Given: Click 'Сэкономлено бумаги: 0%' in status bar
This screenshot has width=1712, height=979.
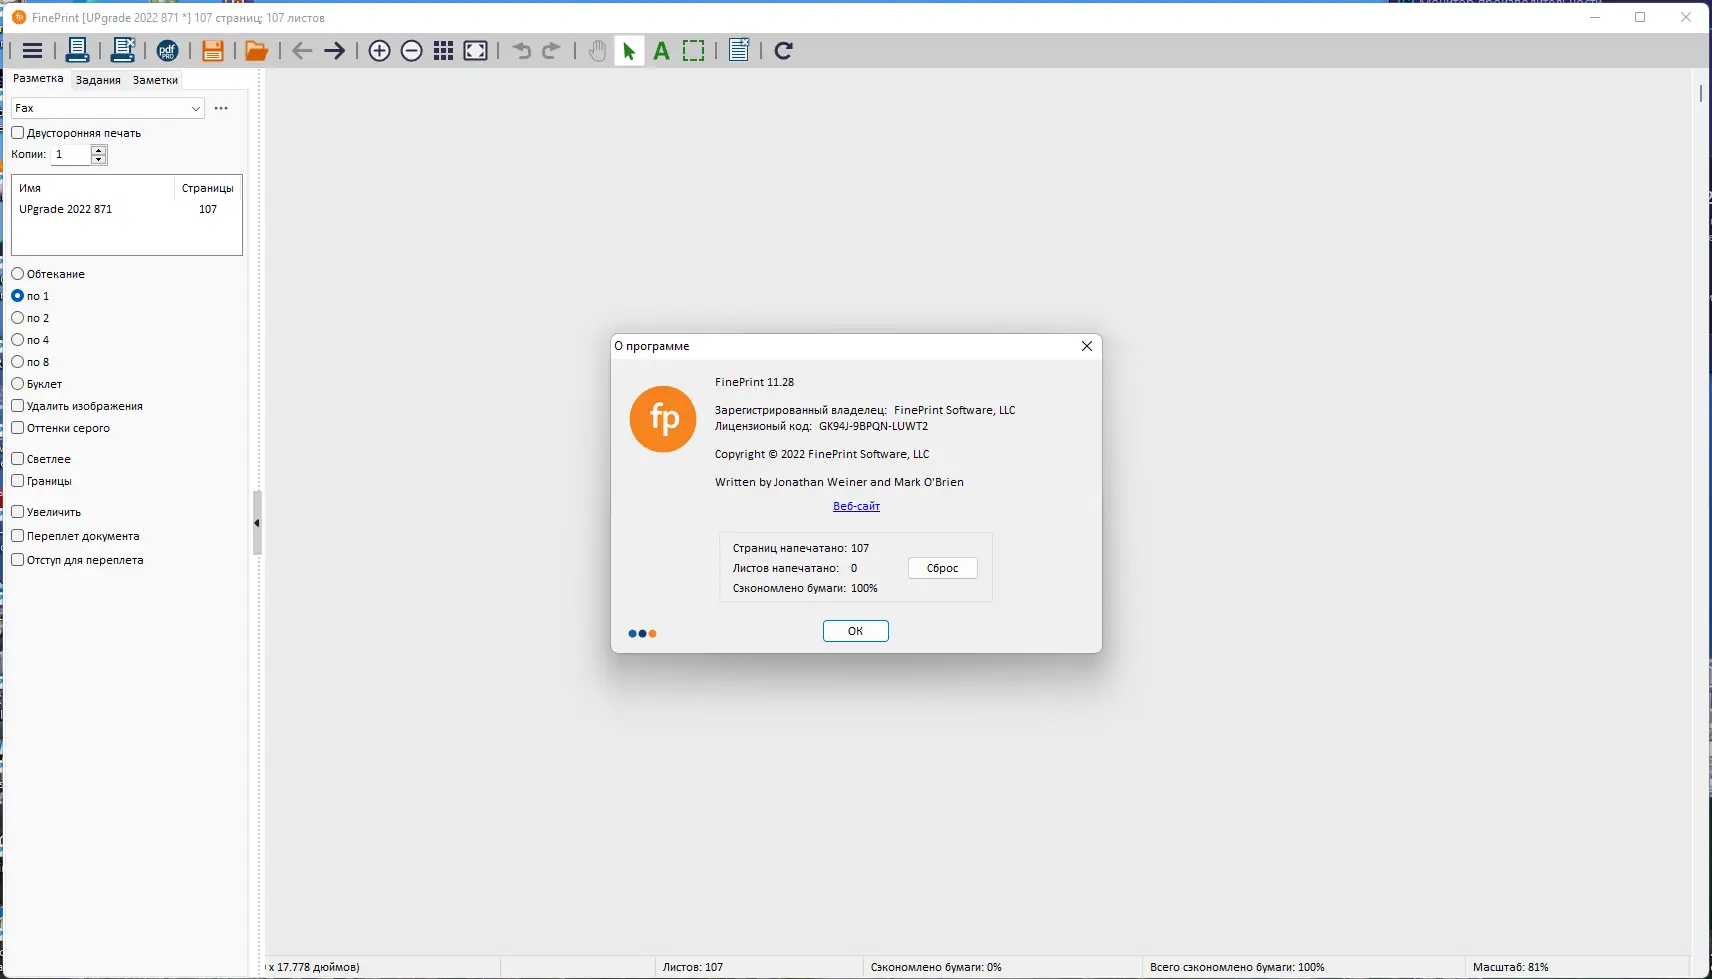Looking at the screenshot, I should pyautogui.click(x=936, y=967).
